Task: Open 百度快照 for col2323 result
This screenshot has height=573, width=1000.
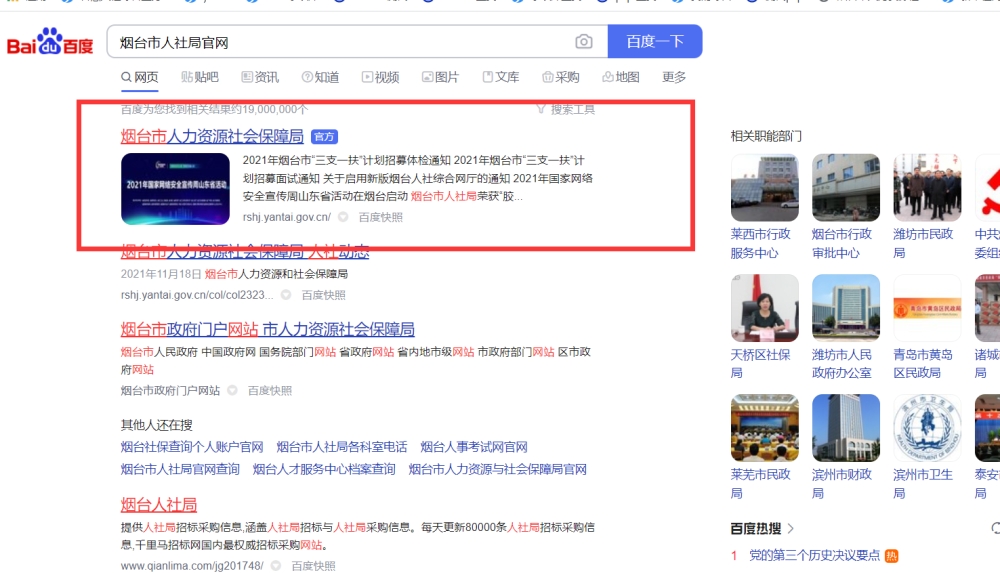Action: pyautogui.click(x=323, y=295)
